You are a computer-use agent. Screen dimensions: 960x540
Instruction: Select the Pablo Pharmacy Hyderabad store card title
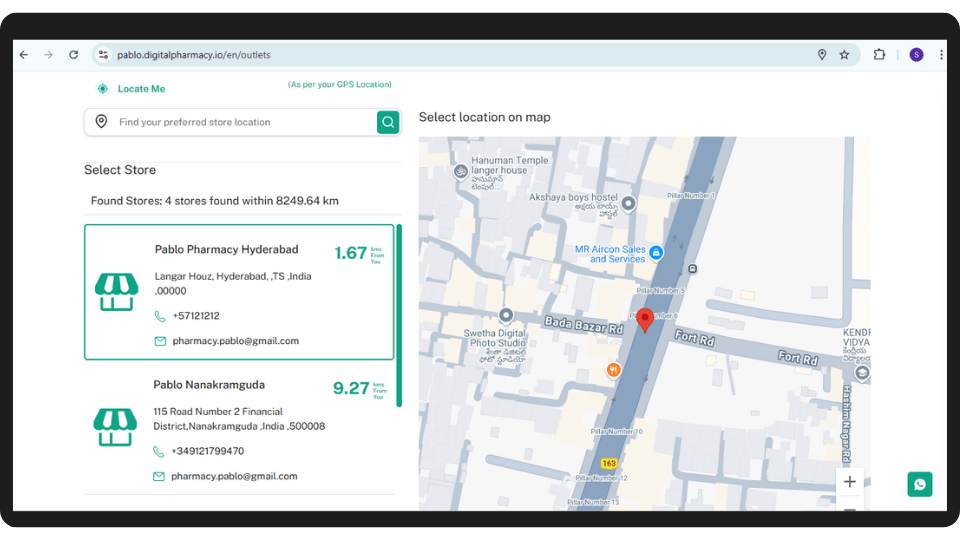227,249
